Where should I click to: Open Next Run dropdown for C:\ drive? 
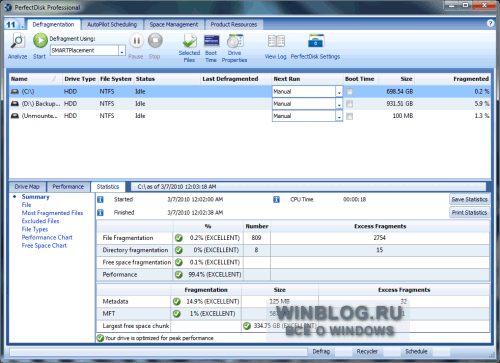(339, 92)
